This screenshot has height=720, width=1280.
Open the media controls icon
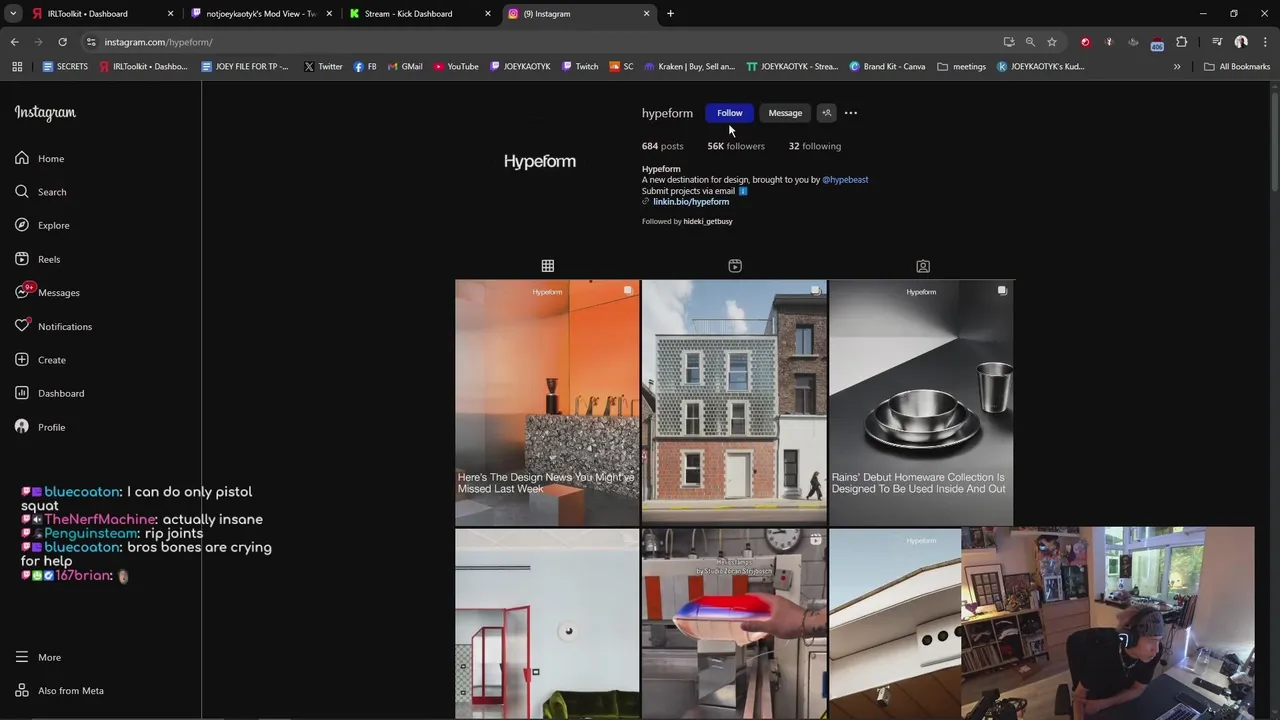[1217, 42]
